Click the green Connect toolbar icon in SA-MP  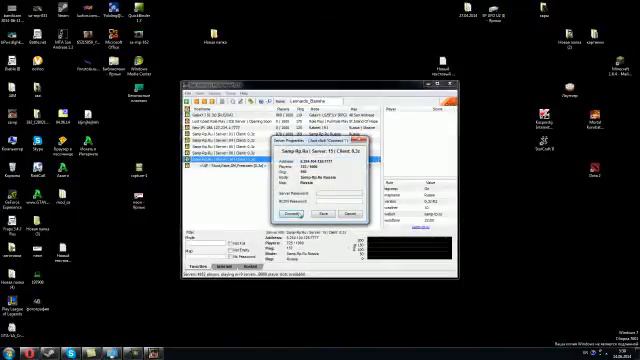[x=187, y=101]
